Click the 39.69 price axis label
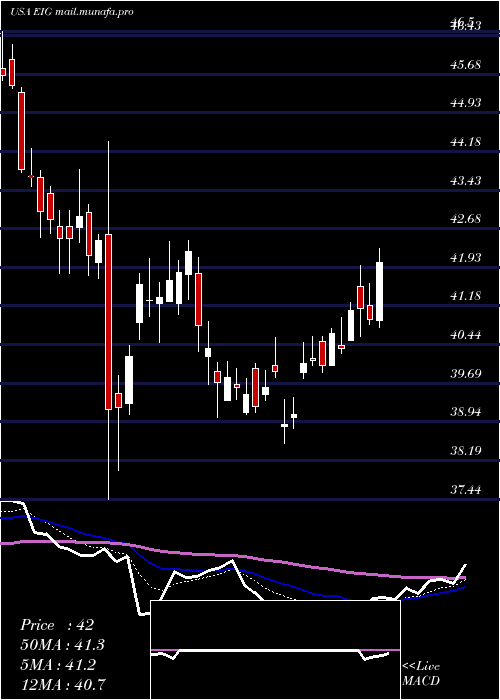The height and width of the screenshot is (700, 500). pos(466,374)
